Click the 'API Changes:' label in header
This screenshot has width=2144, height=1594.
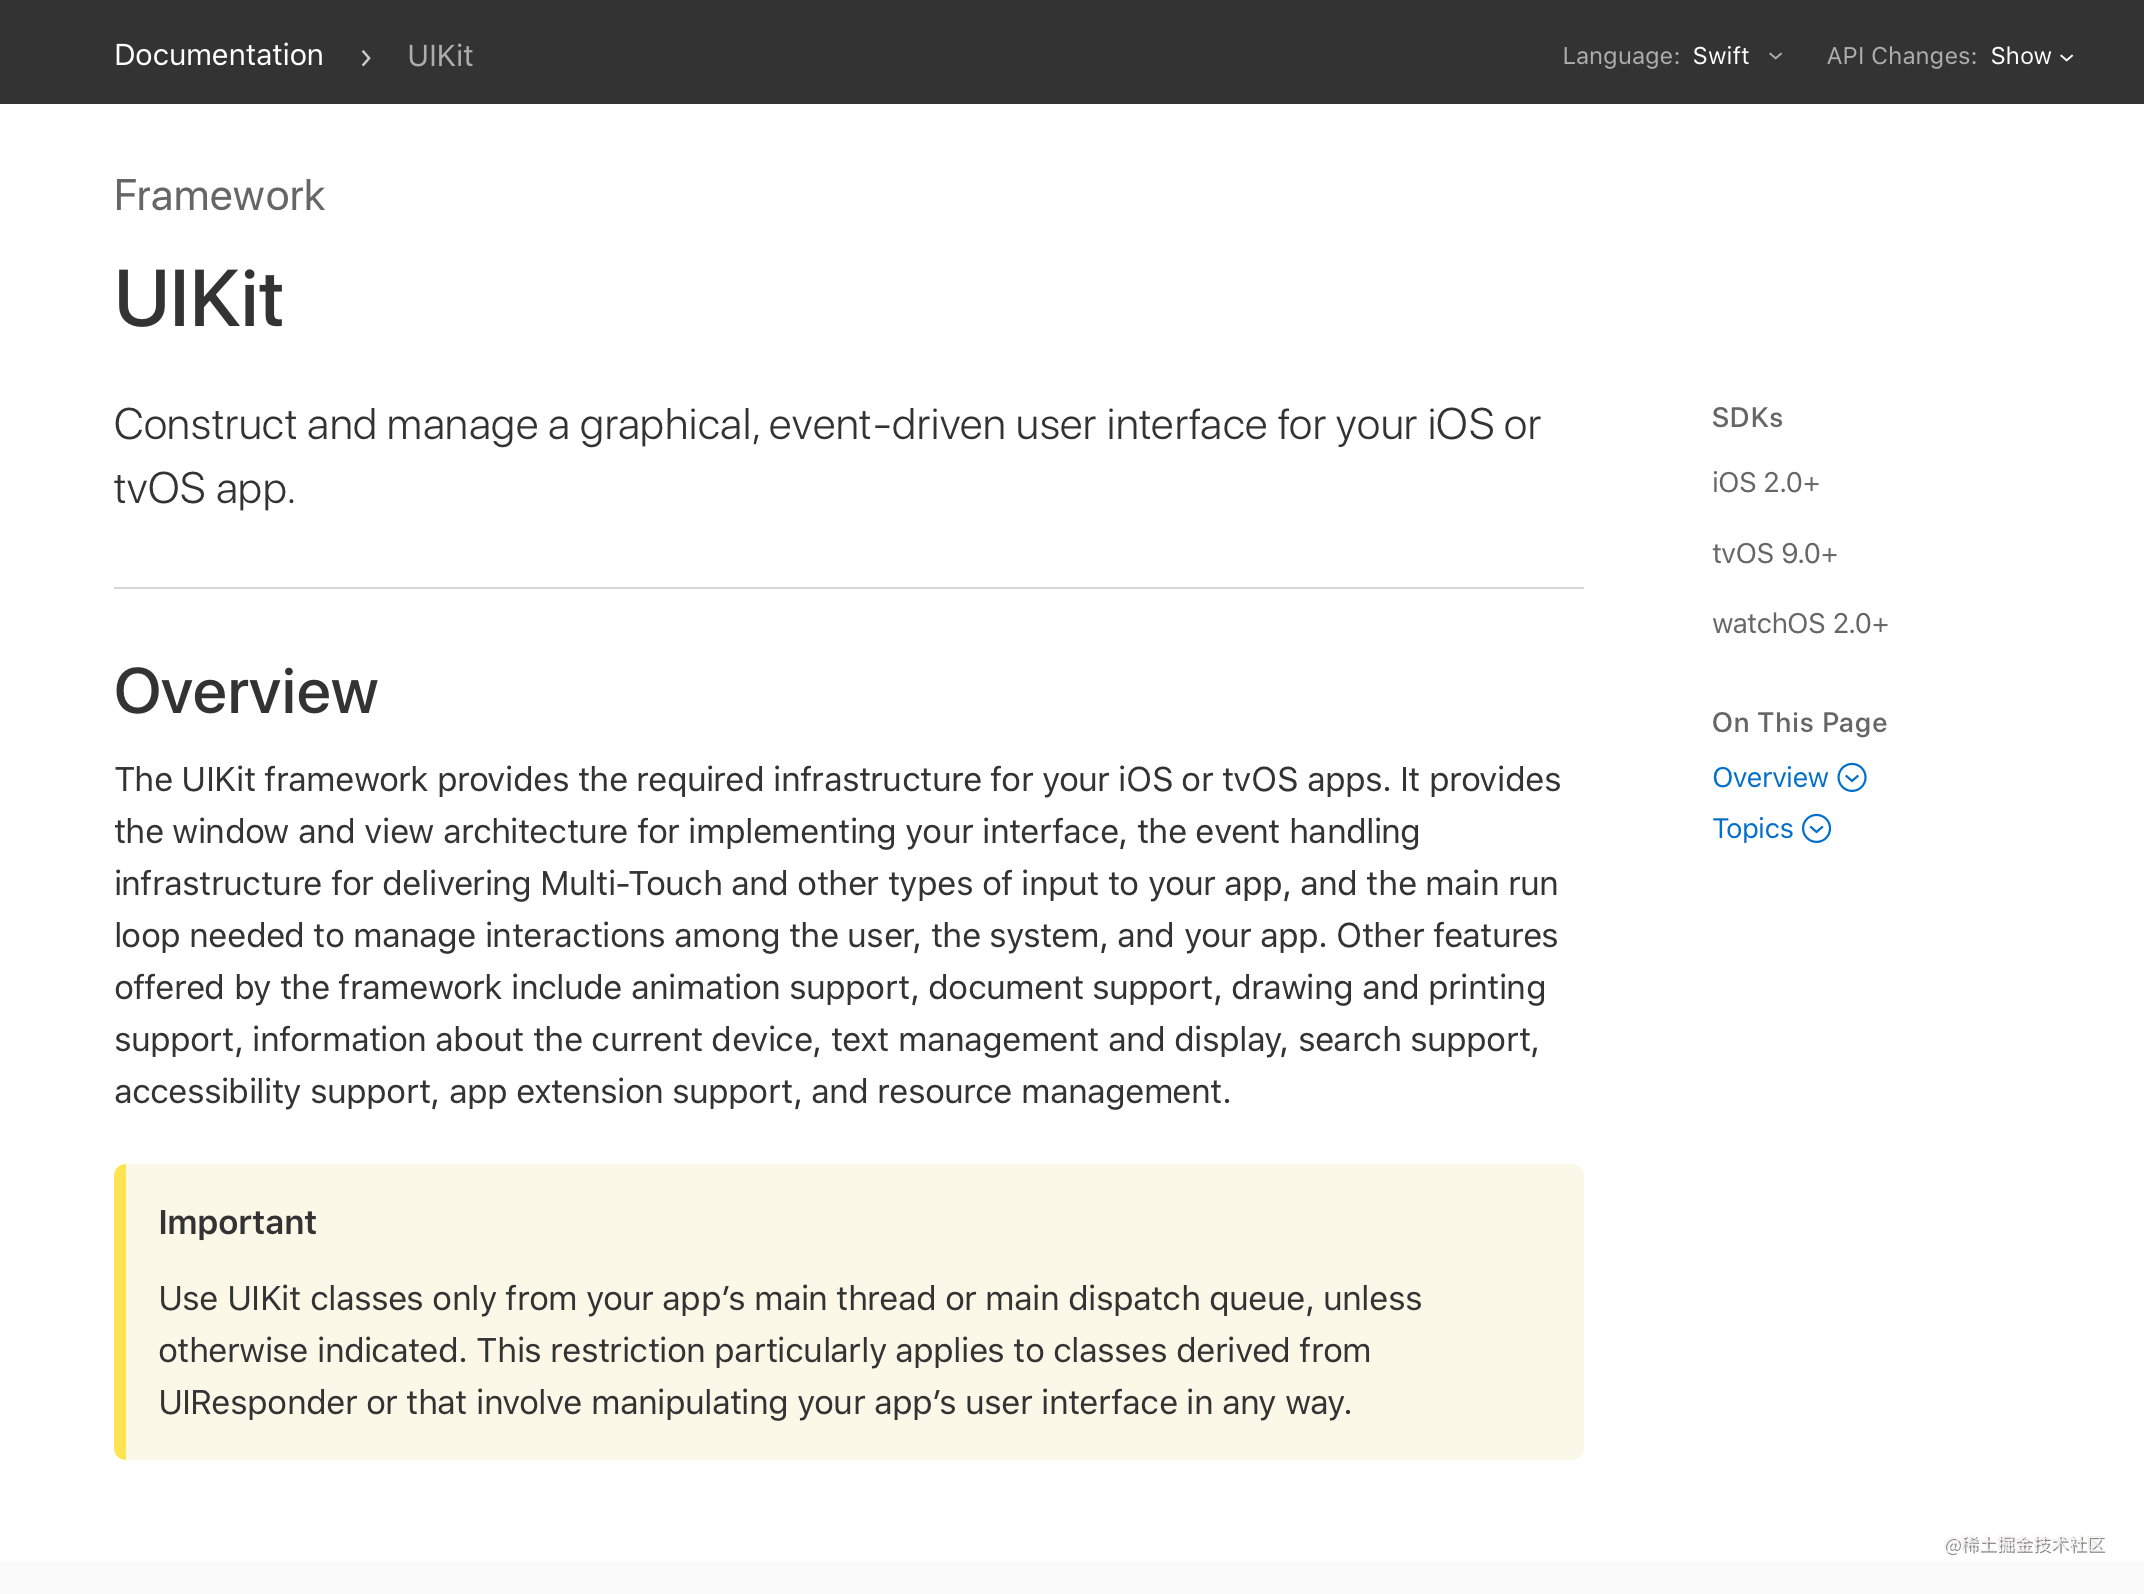click(1901, 56)
